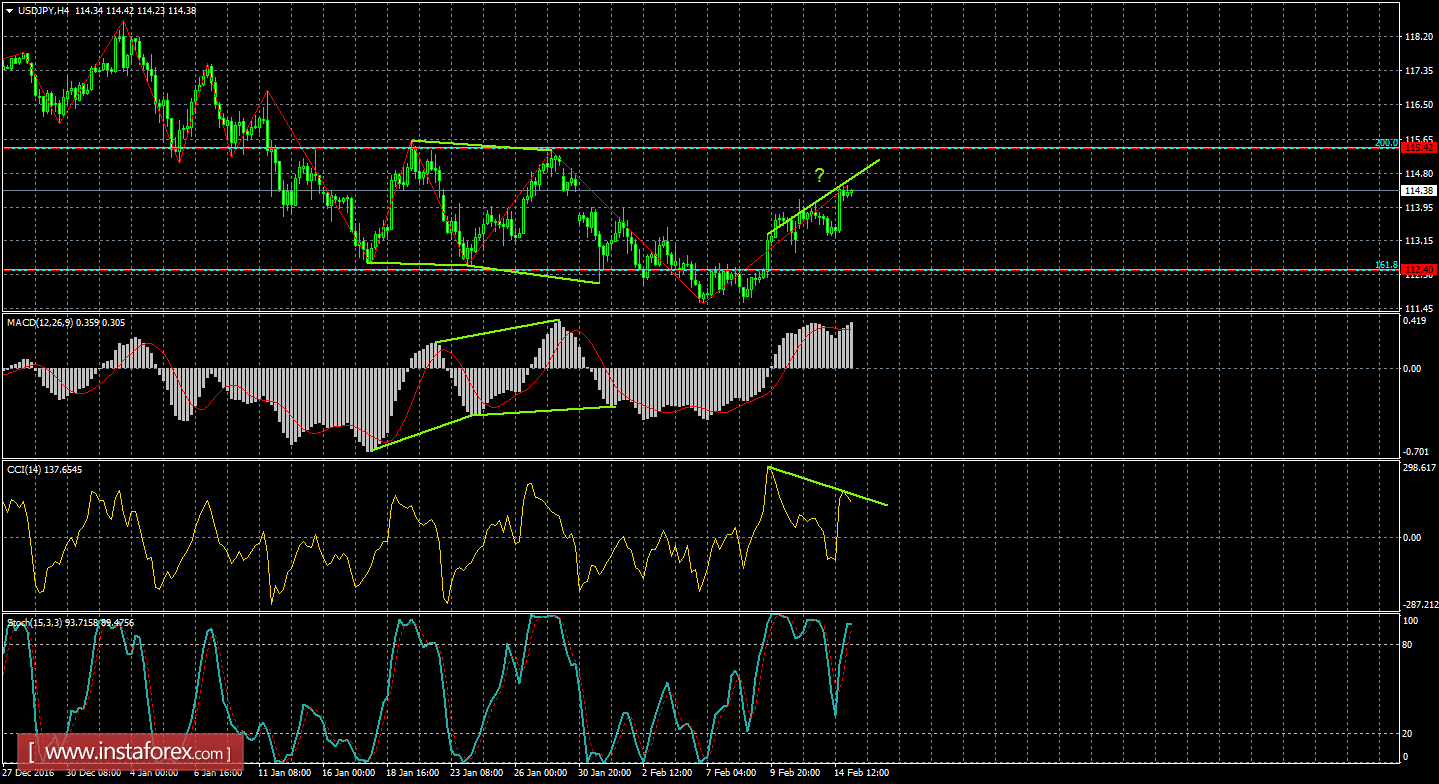
Task: Select the 100 level on Stochastic scale
Action: 1411,621
